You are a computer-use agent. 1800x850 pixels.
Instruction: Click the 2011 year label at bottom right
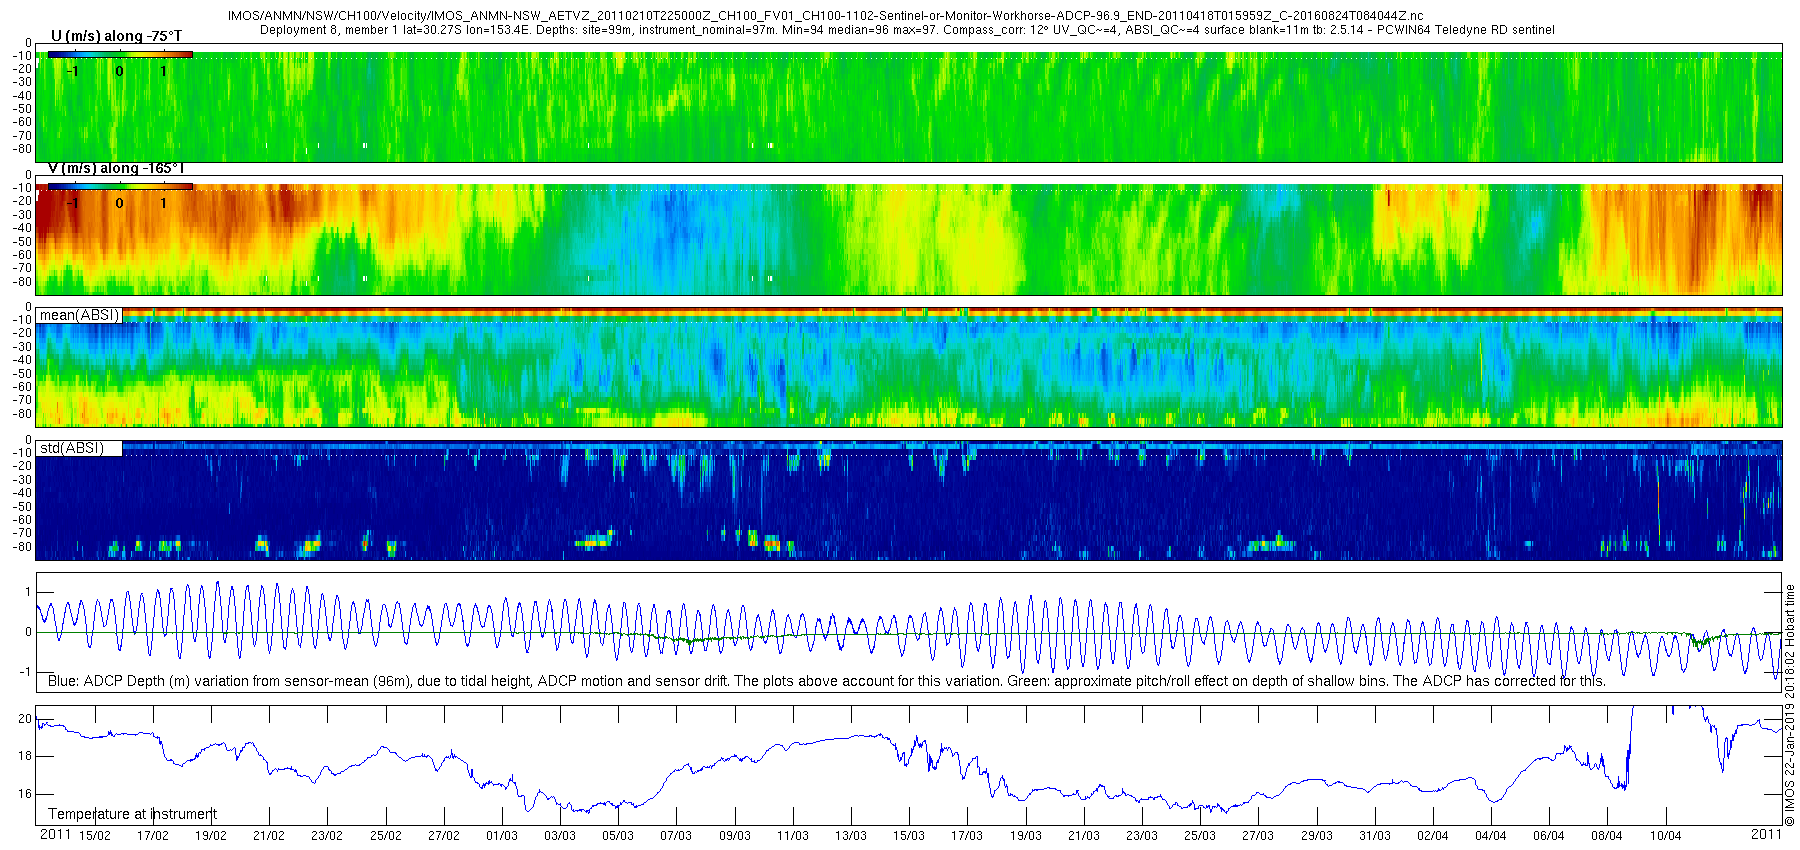point(1766,834)
